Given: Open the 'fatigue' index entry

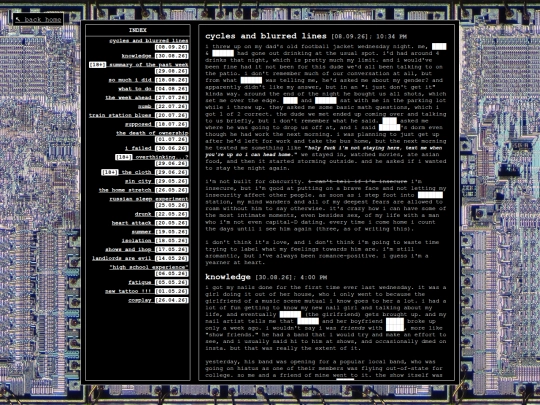Looking at the screenshot, I should 140,282.
